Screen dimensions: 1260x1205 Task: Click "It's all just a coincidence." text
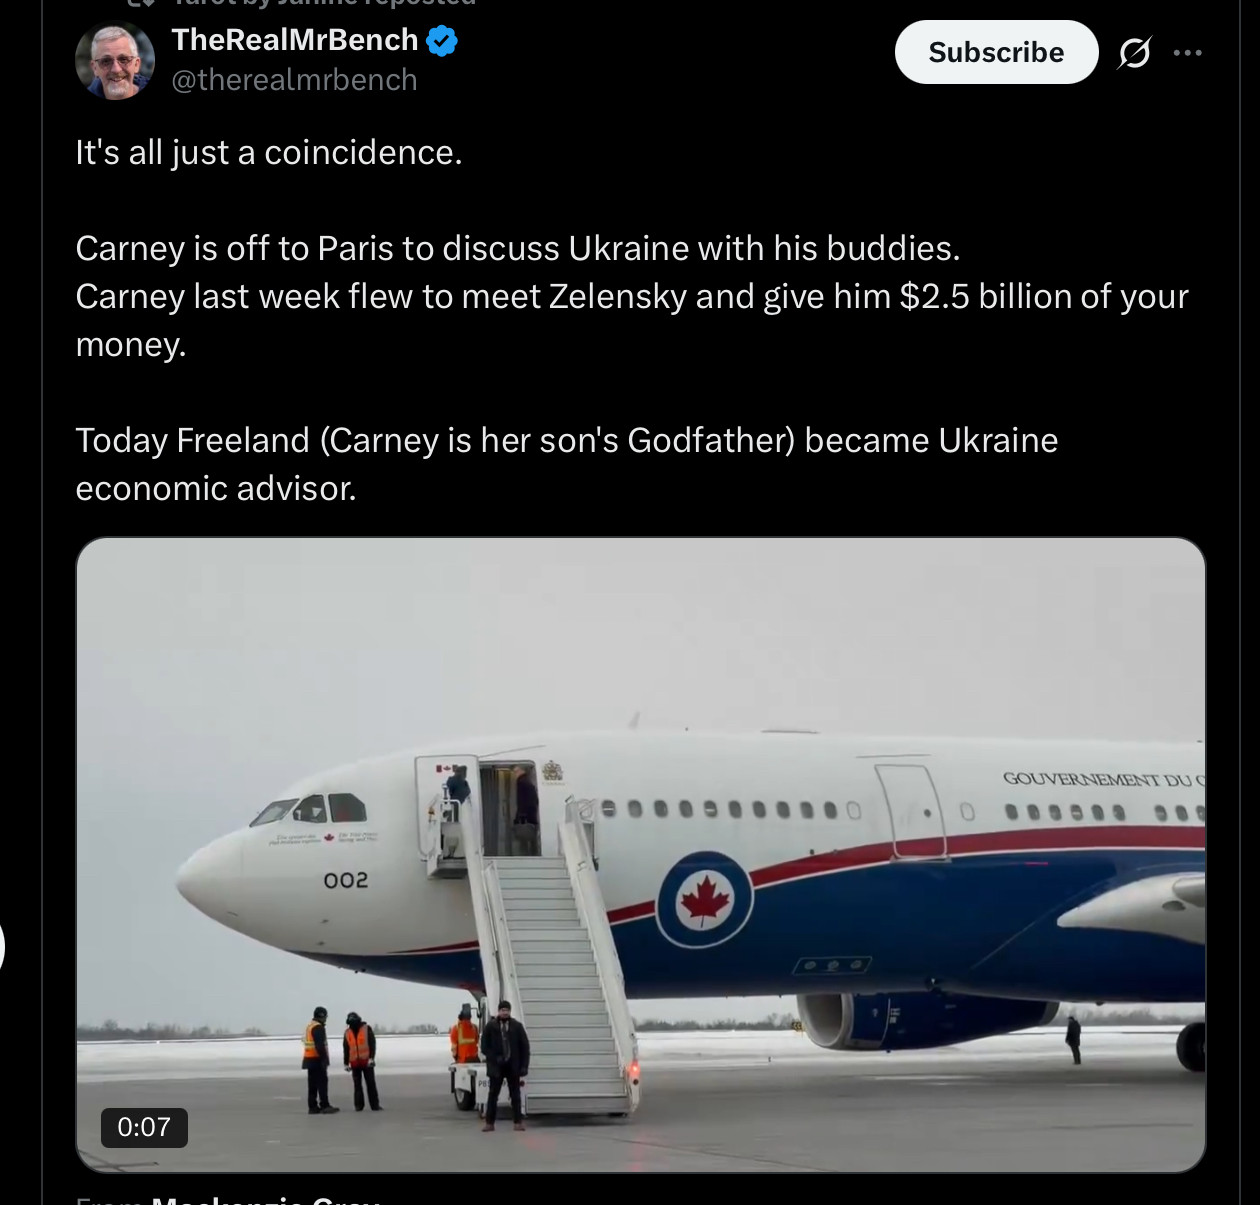tap(269, 153)
